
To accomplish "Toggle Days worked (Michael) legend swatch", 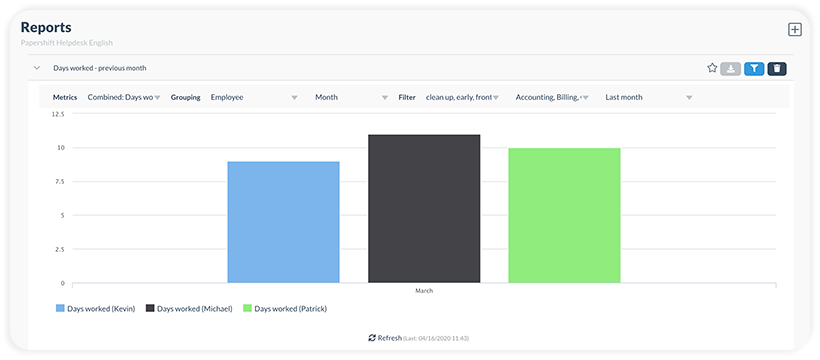I will point(150,309).
